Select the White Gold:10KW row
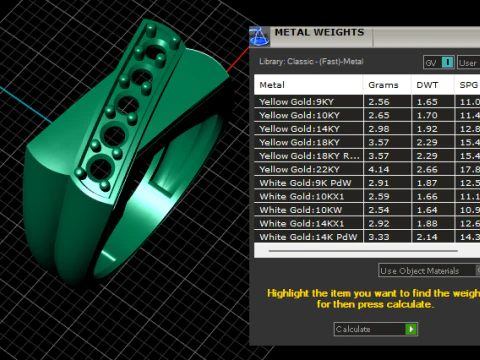The width and height of the screenshot is (480, 360). pyautogui.click(x=367, y=210)
